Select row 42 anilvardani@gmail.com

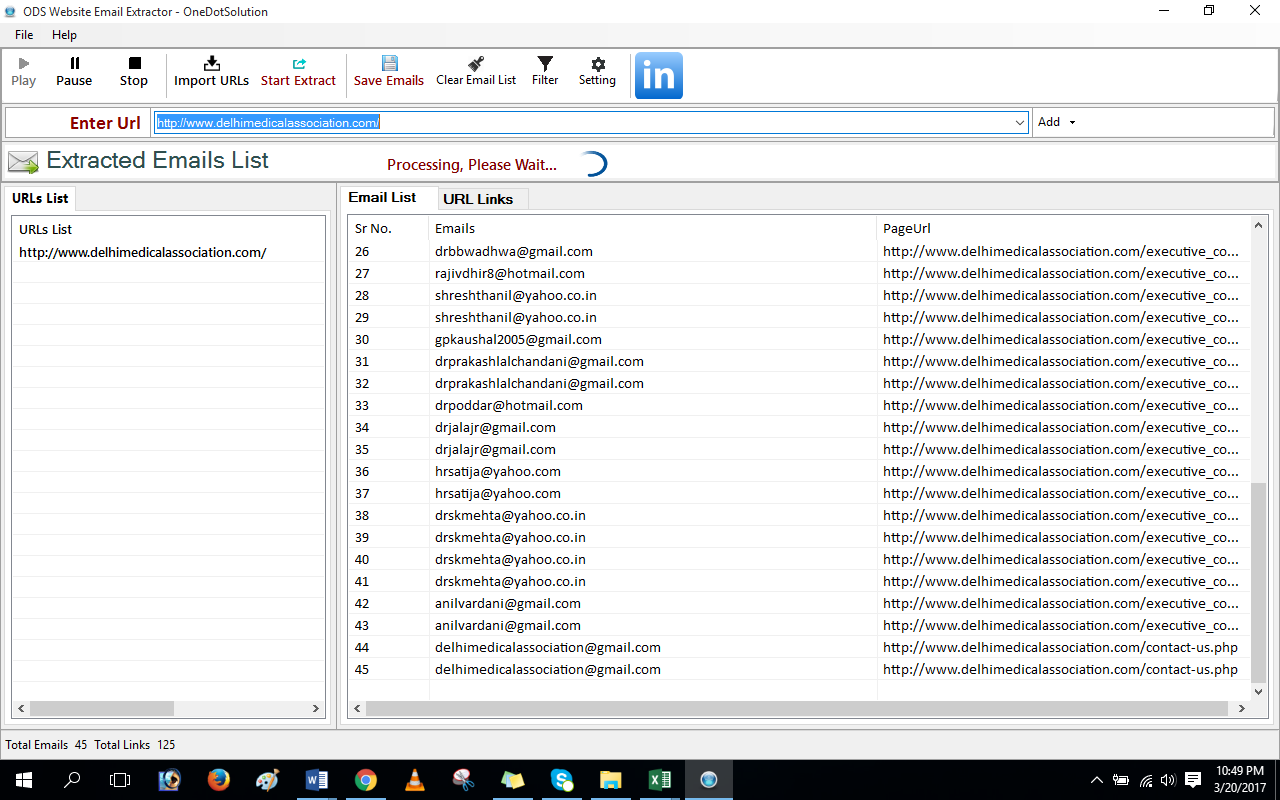[799, 603]
